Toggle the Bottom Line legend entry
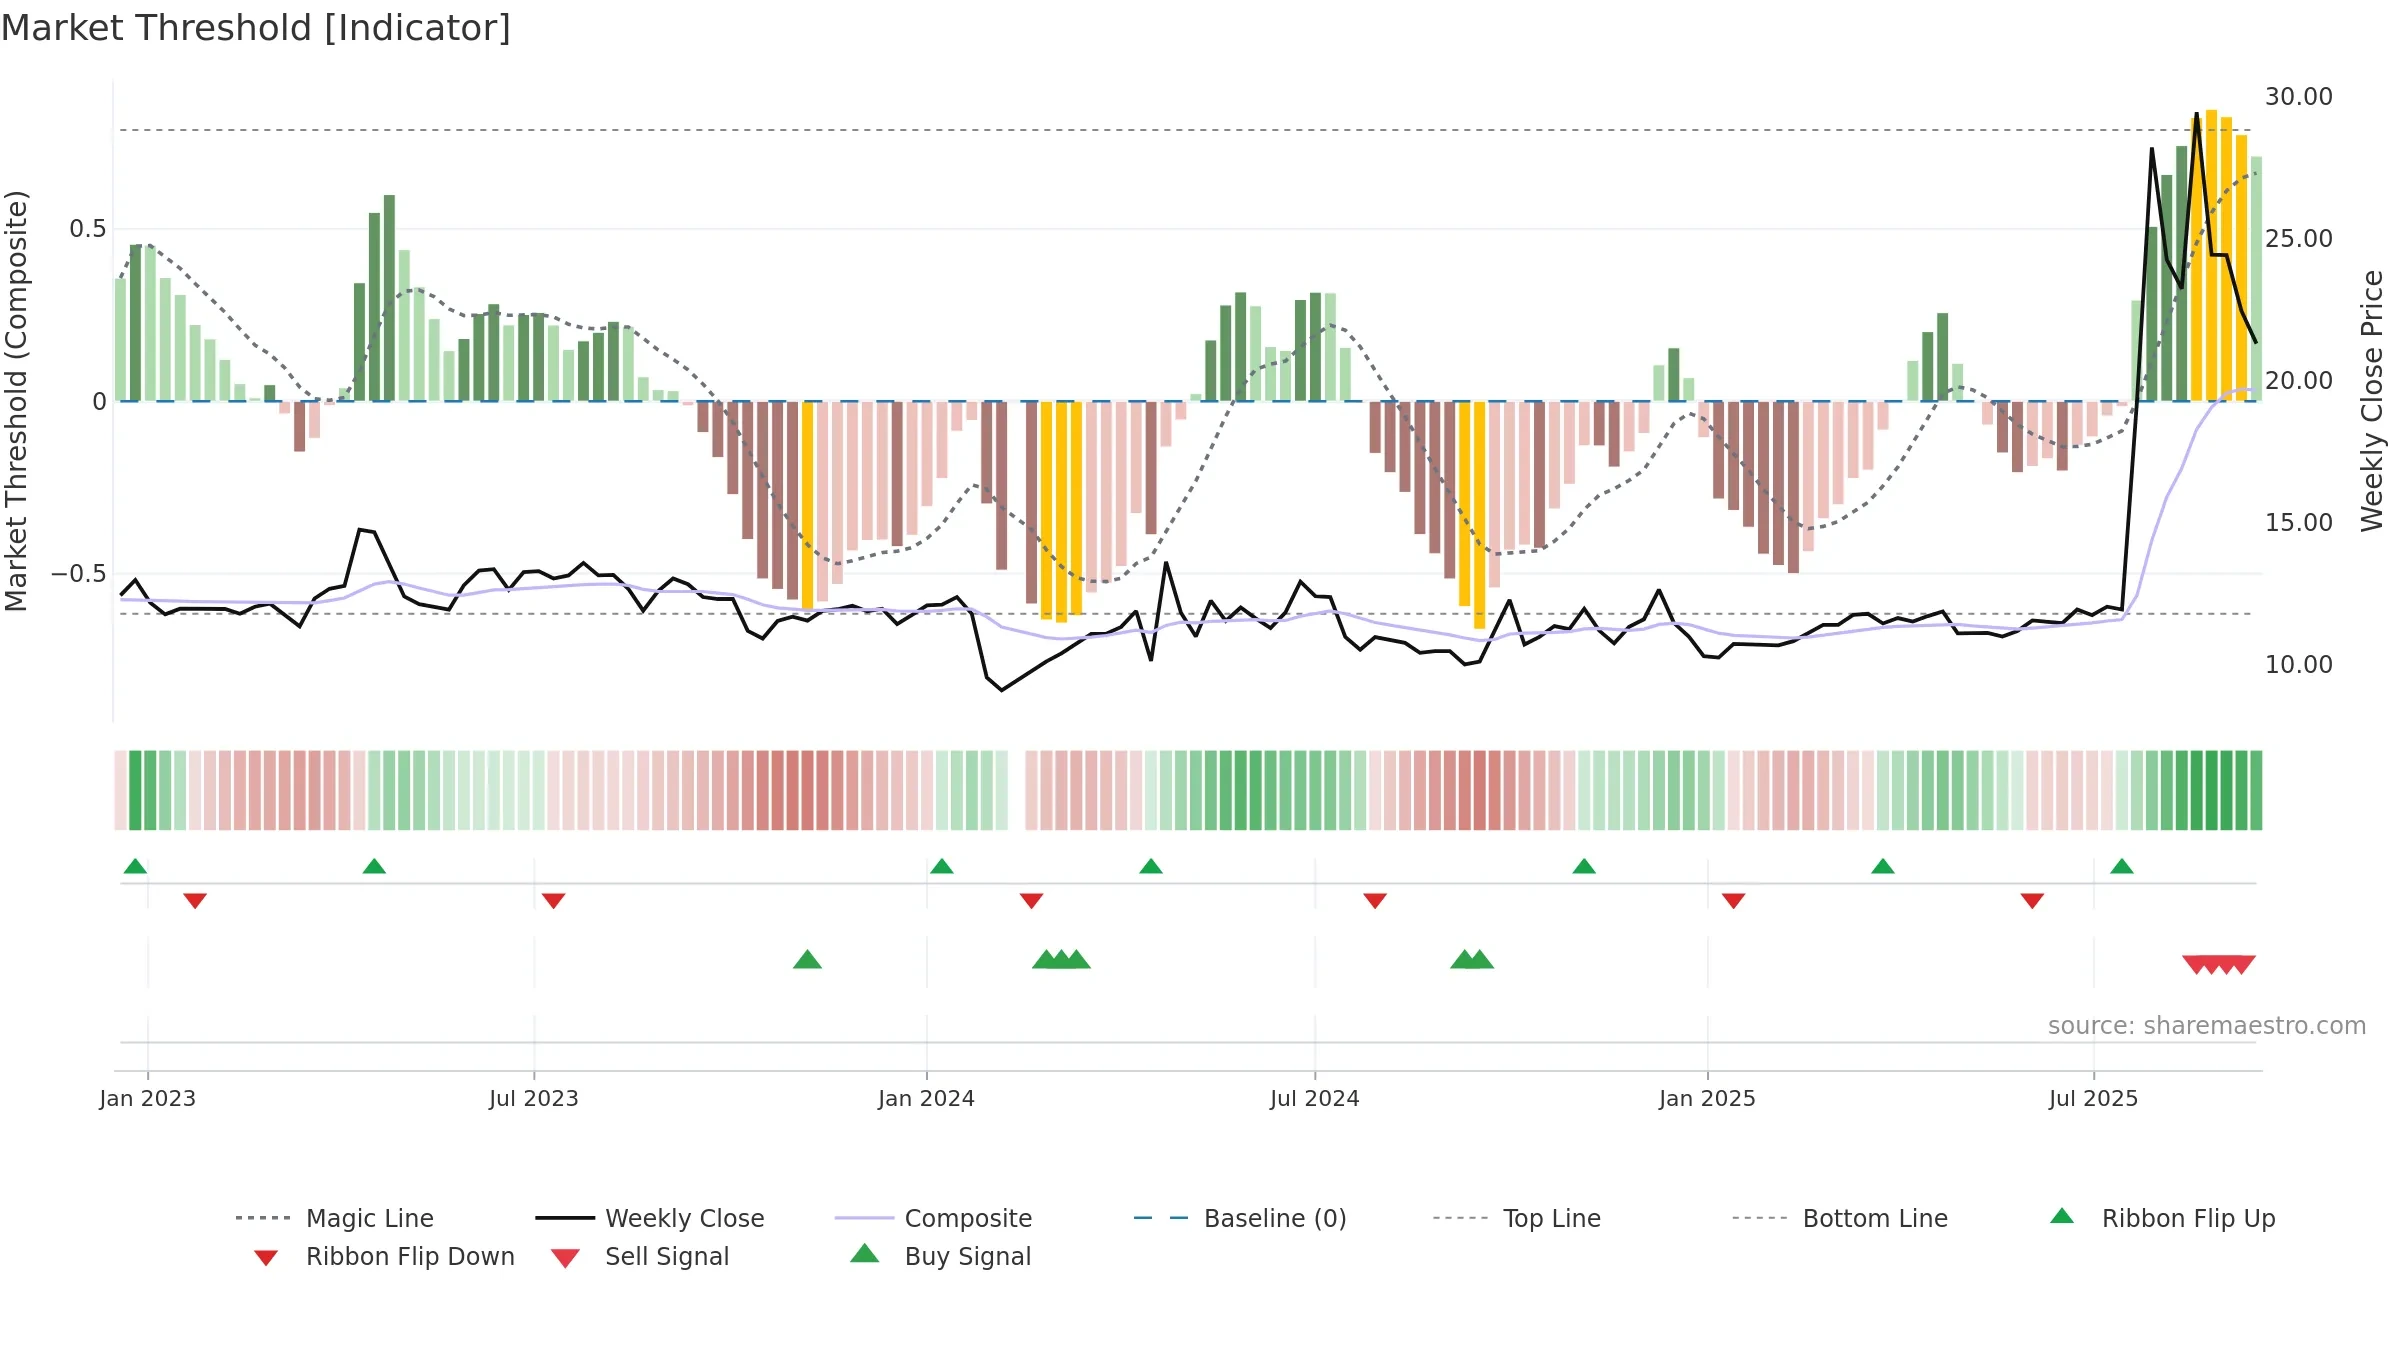 point(1840,1218)
